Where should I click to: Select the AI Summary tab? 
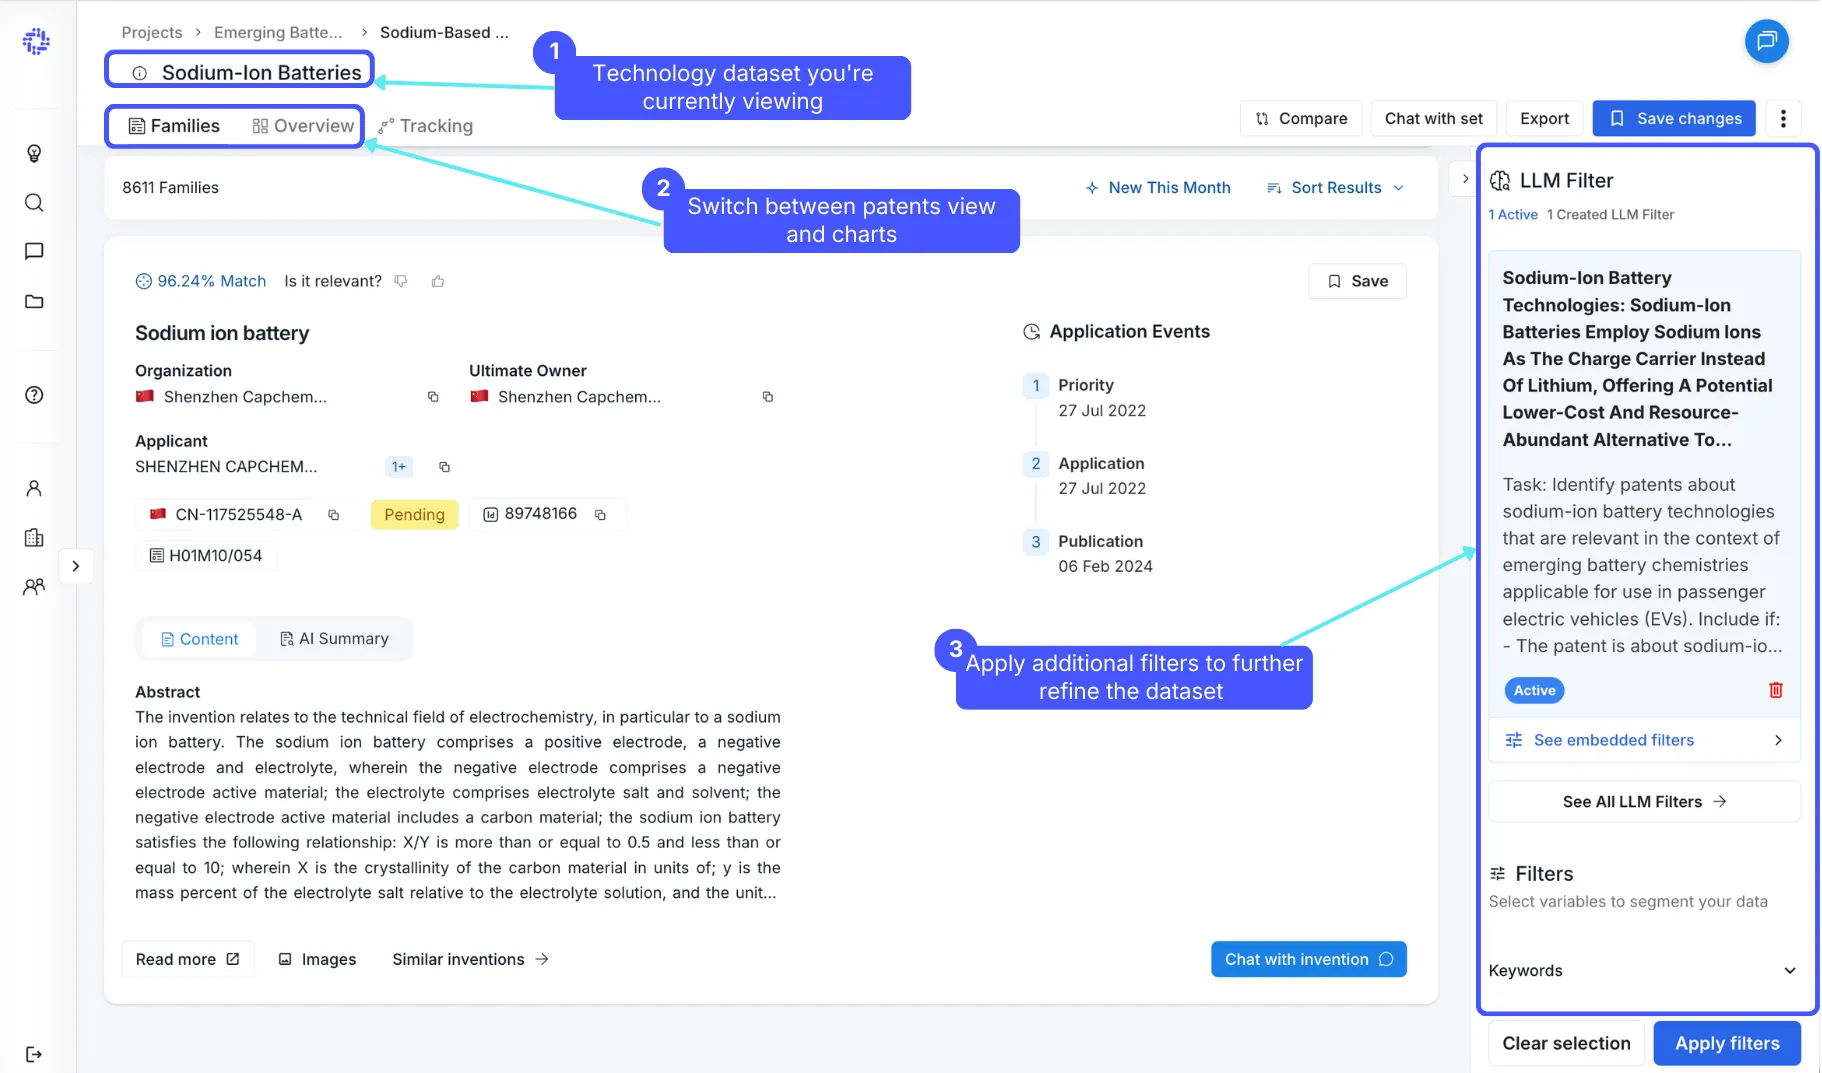coord(334,639)
